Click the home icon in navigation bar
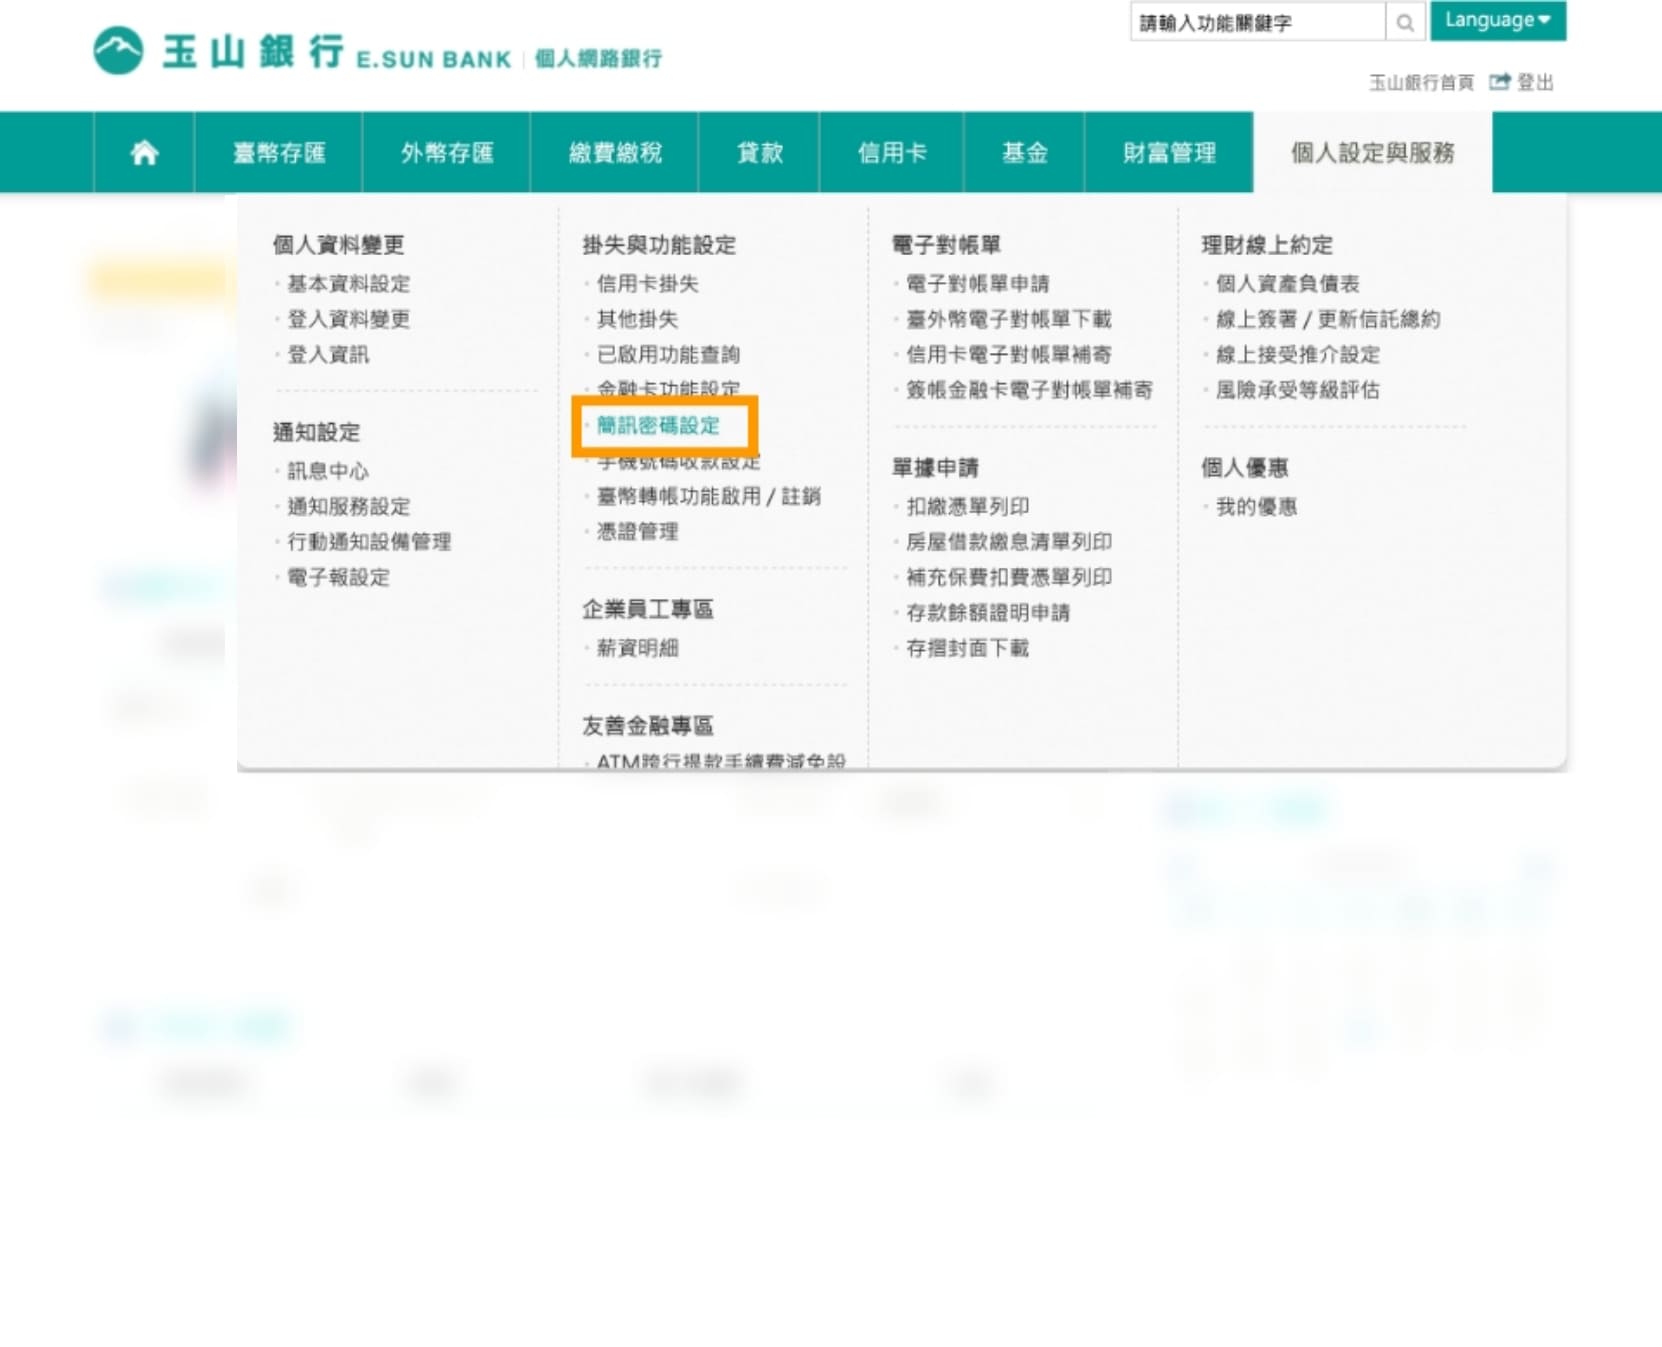1662x1347 pixels. [x=144, y=152]
